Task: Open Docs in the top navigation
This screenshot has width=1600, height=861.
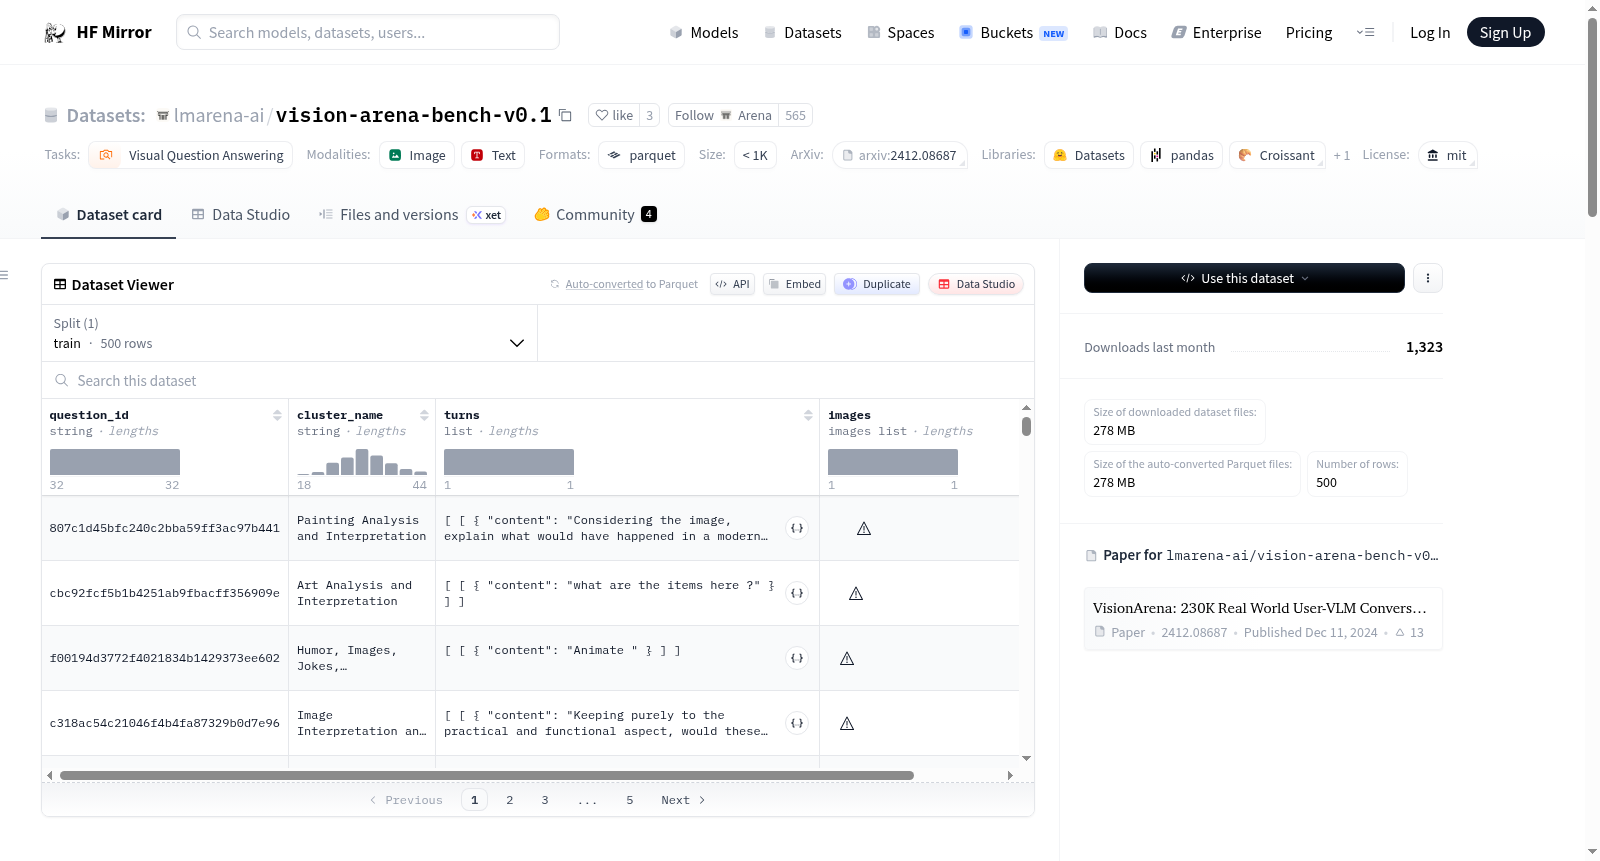Action: (1119, 32)
